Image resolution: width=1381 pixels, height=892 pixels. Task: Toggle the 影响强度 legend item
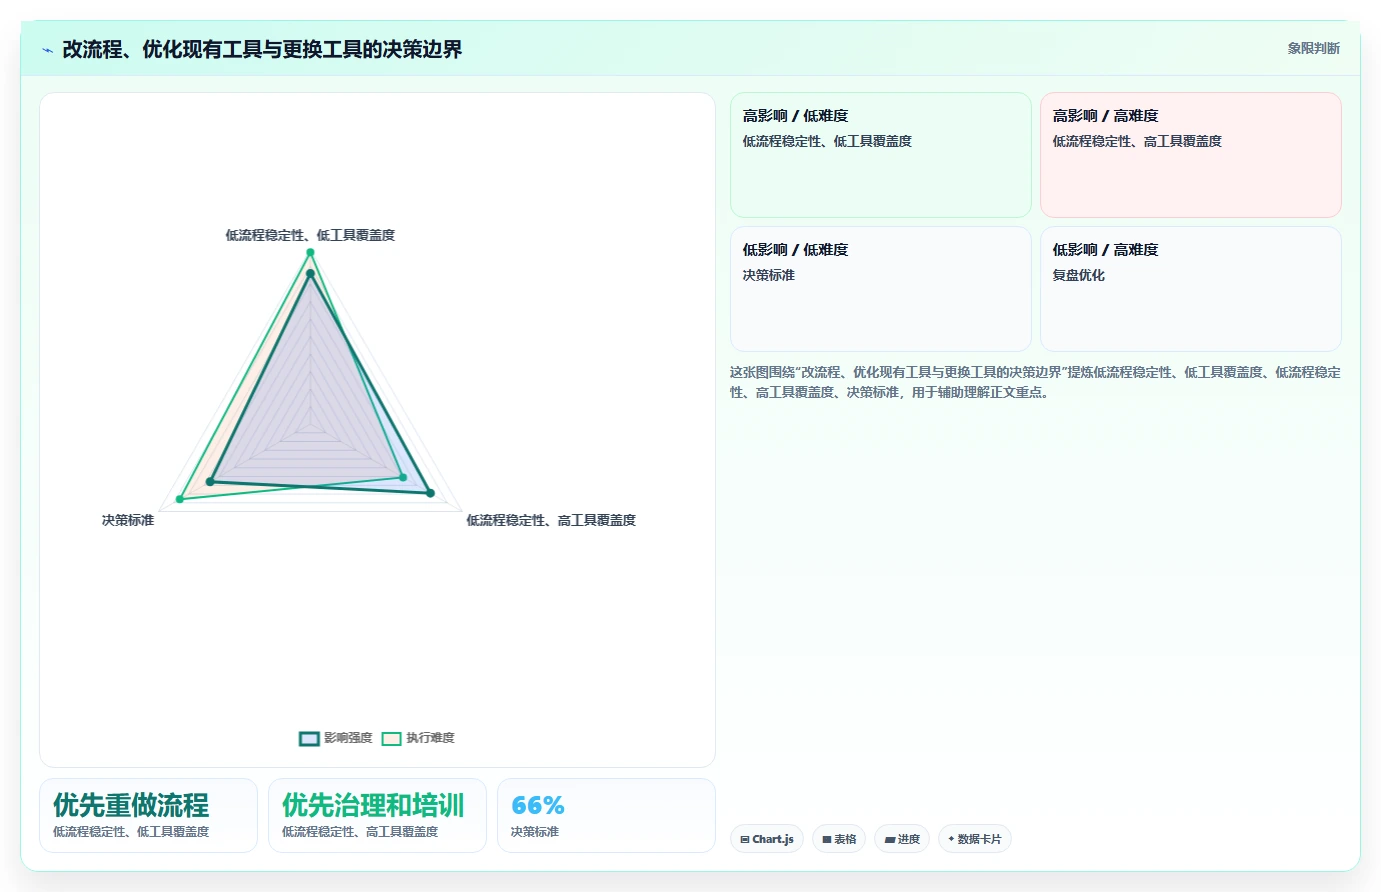tap(336, 738)
